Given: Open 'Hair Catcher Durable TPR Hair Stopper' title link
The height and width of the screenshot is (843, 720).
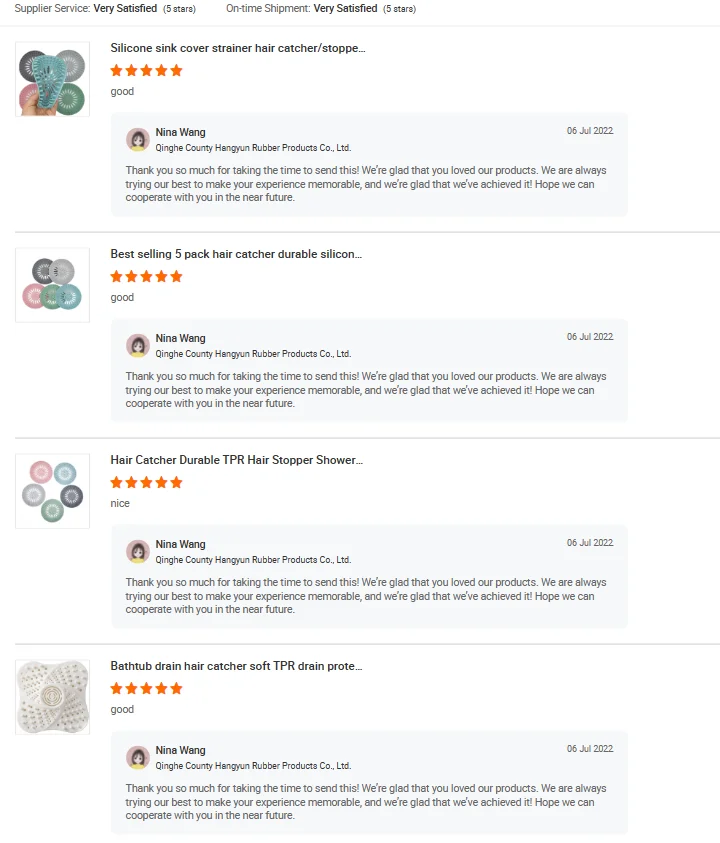Looking at the screenshot, I should (x=236, y=460).
